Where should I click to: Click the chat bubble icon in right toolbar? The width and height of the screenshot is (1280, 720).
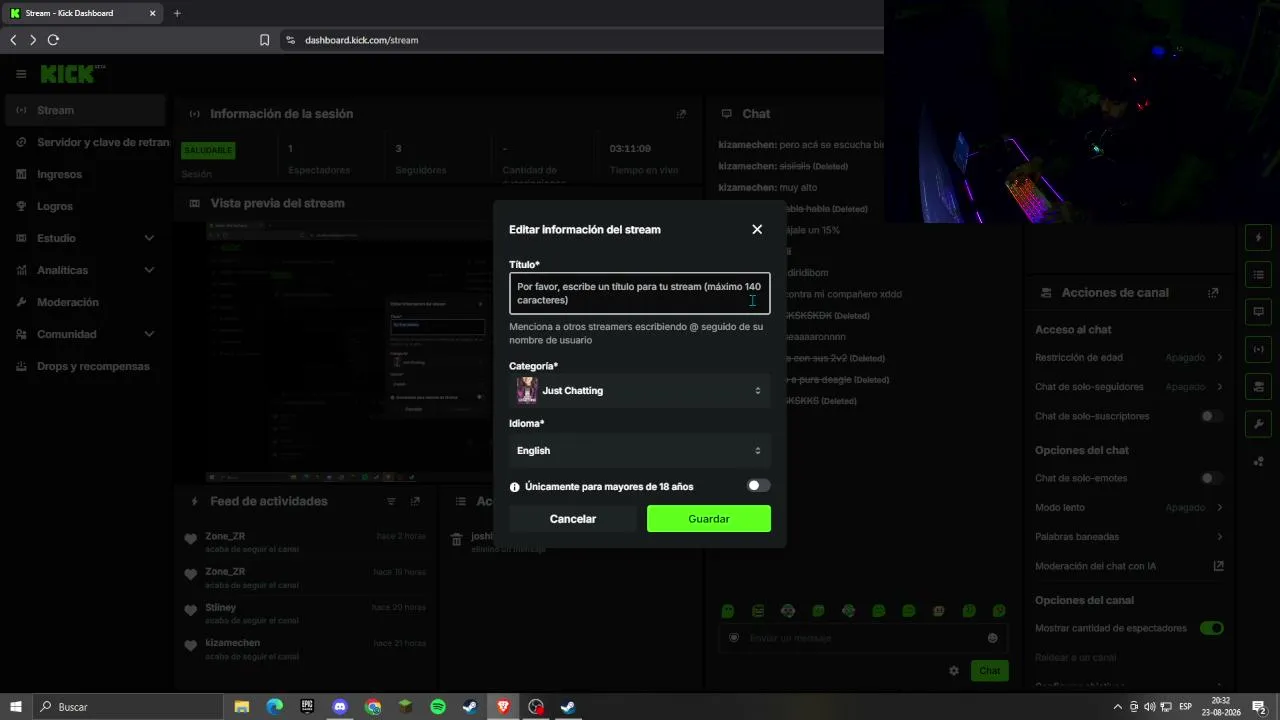click(x=1258, y=312)
